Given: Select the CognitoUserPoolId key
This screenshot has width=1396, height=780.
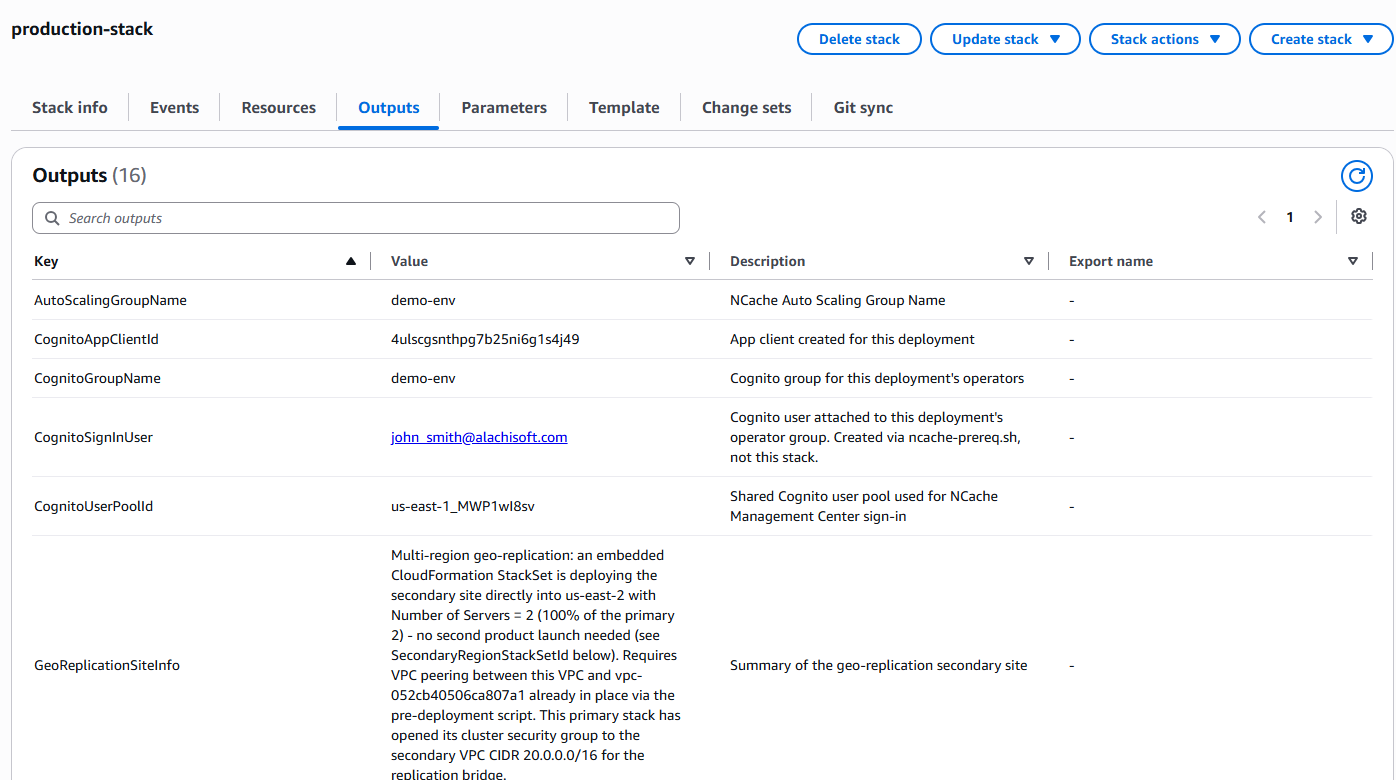Looking at the screenshot, I should (x=94, y=506).
